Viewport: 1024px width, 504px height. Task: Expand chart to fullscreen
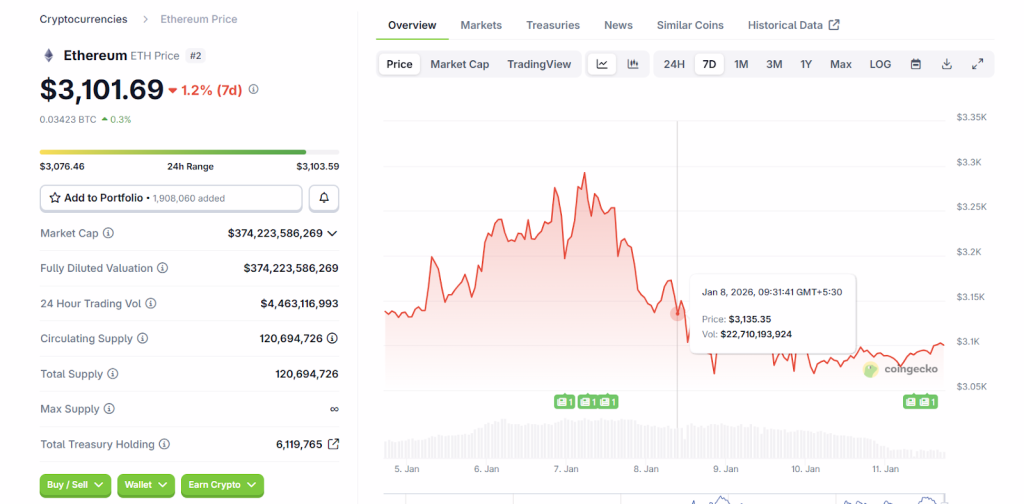[x=977, y=64]
